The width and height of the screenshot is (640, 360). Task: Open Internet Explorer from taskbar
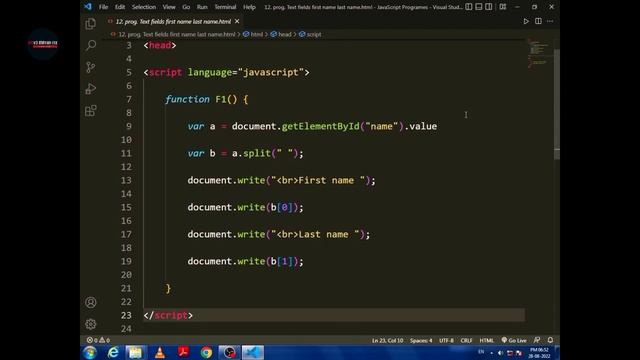coord(113,353)
